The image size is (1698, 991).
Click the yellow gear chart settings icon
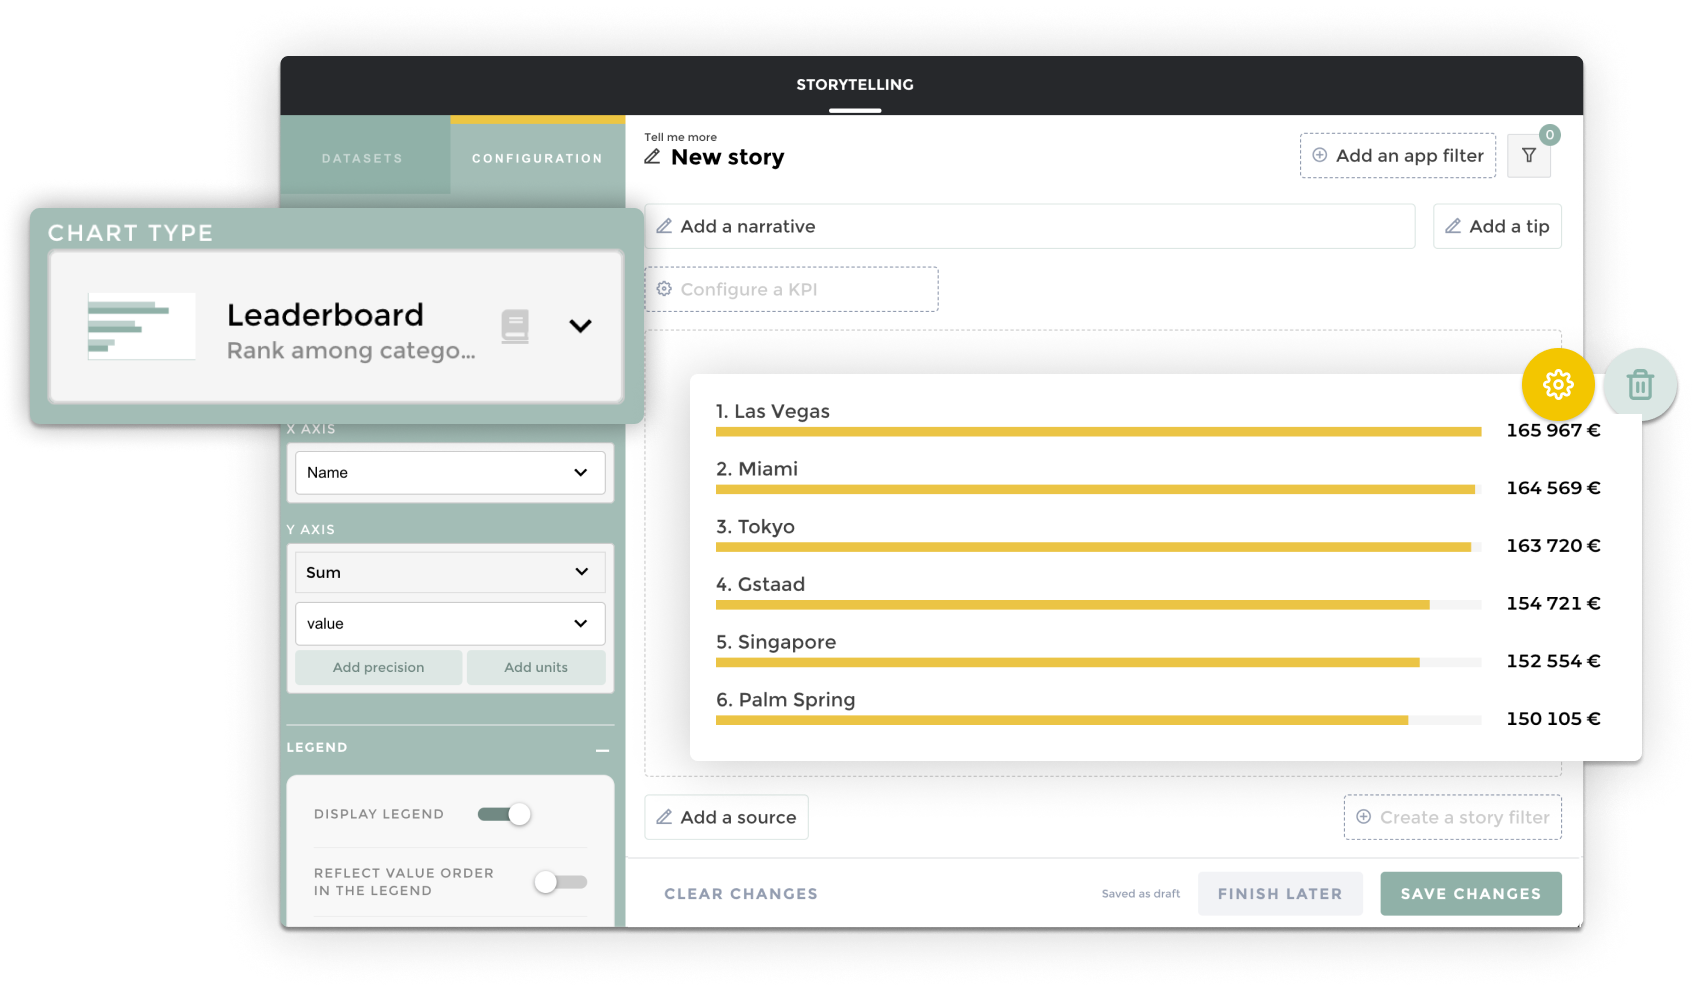[x=1557, y=384]
